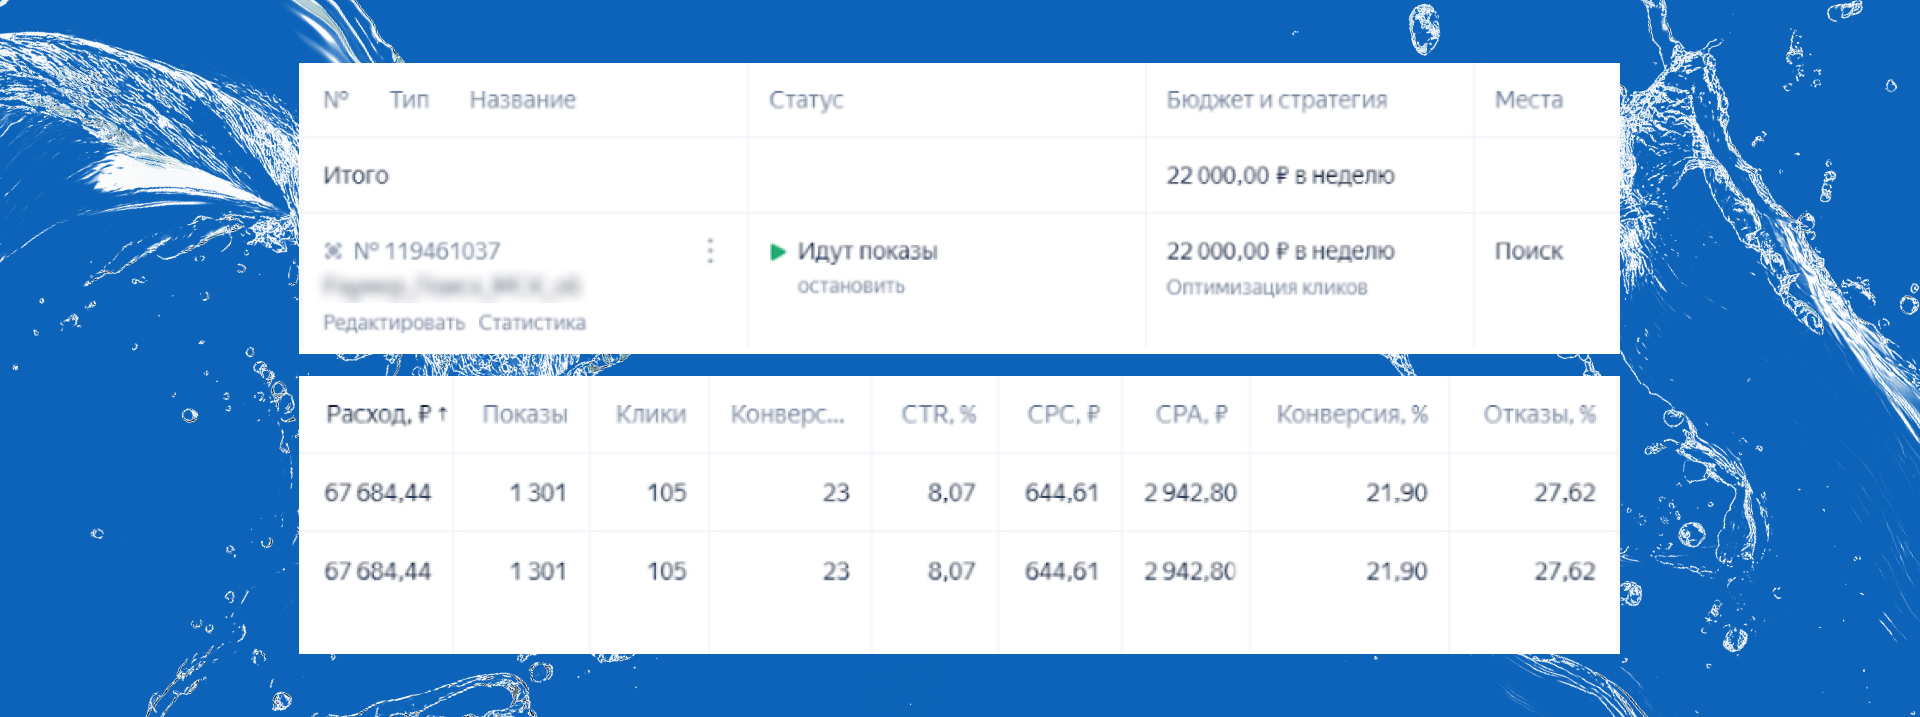The height and width of the screenshot is (717, 1920).
Task: Click the Редактировать link
Action: click(x=393, y=323)
